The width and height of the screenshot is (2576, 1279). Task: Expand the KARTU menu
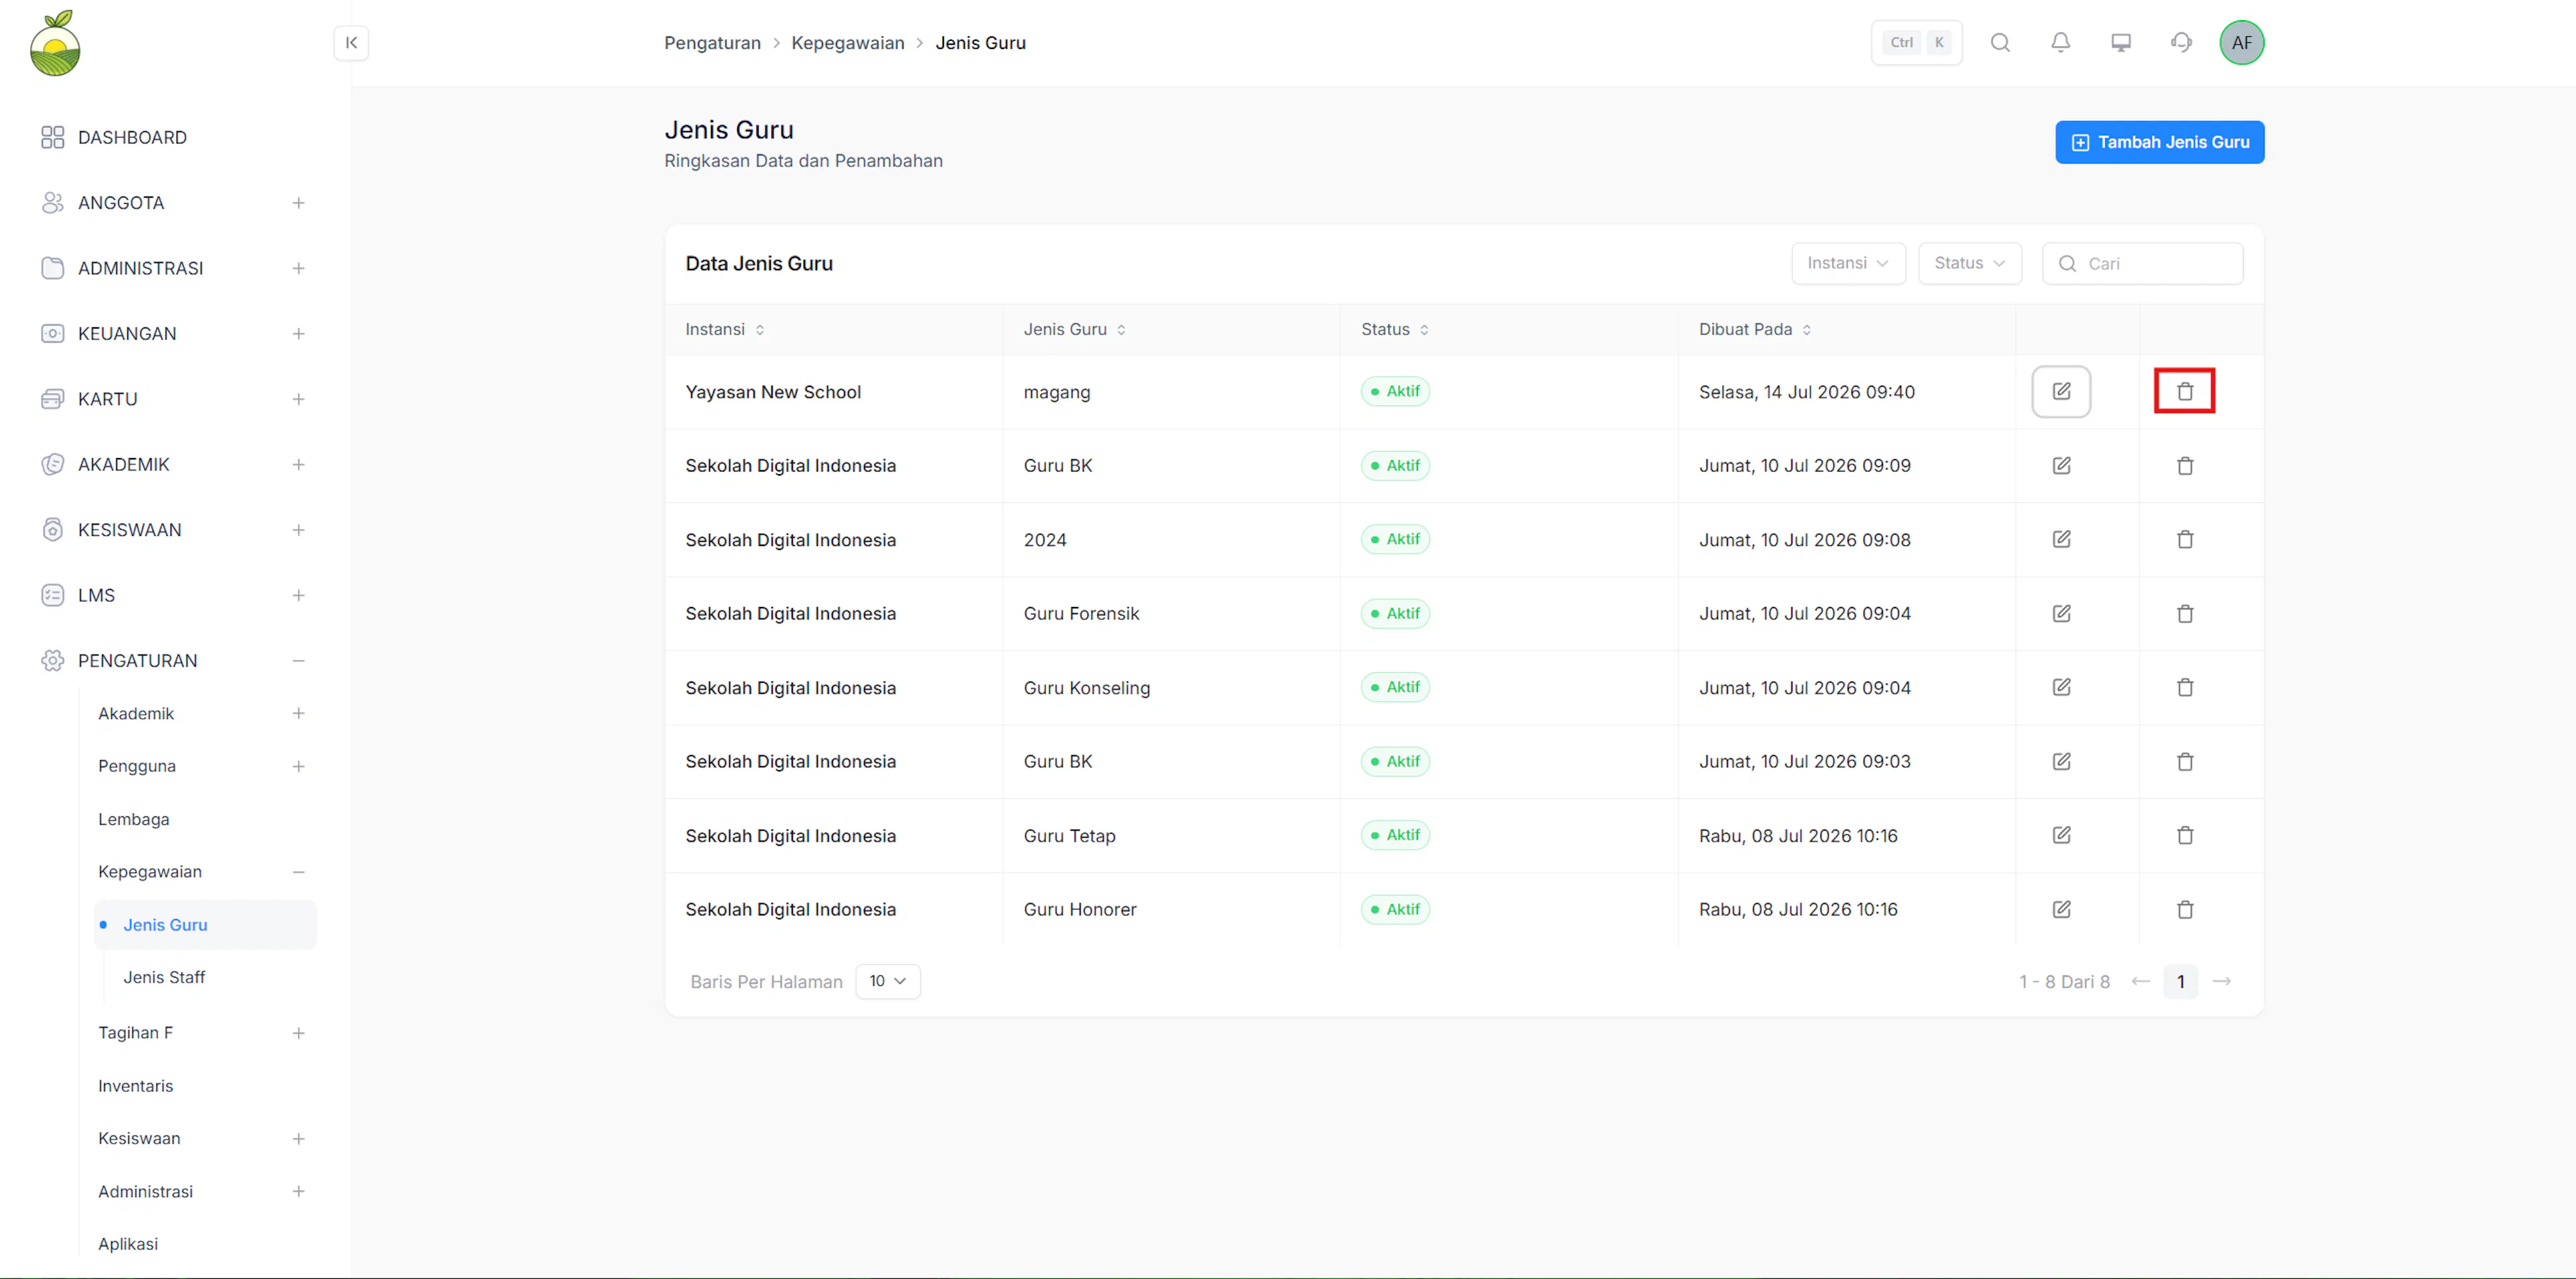(x=298, y=400)
